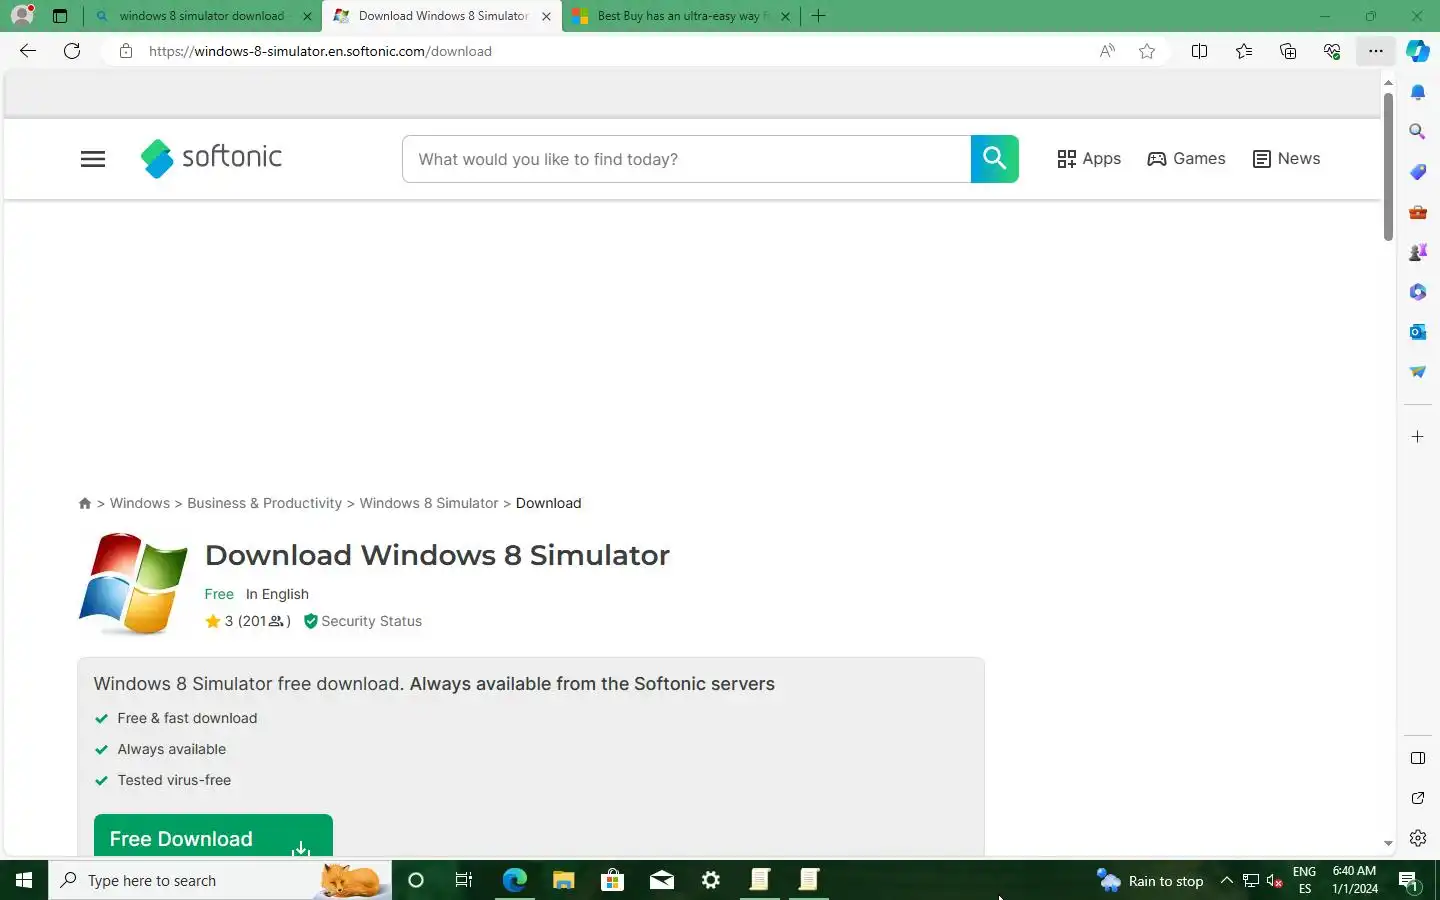The image size is (1440, 900).
Task: Focus the 'What would you like to find today?' search box
Action: (686, 159)
